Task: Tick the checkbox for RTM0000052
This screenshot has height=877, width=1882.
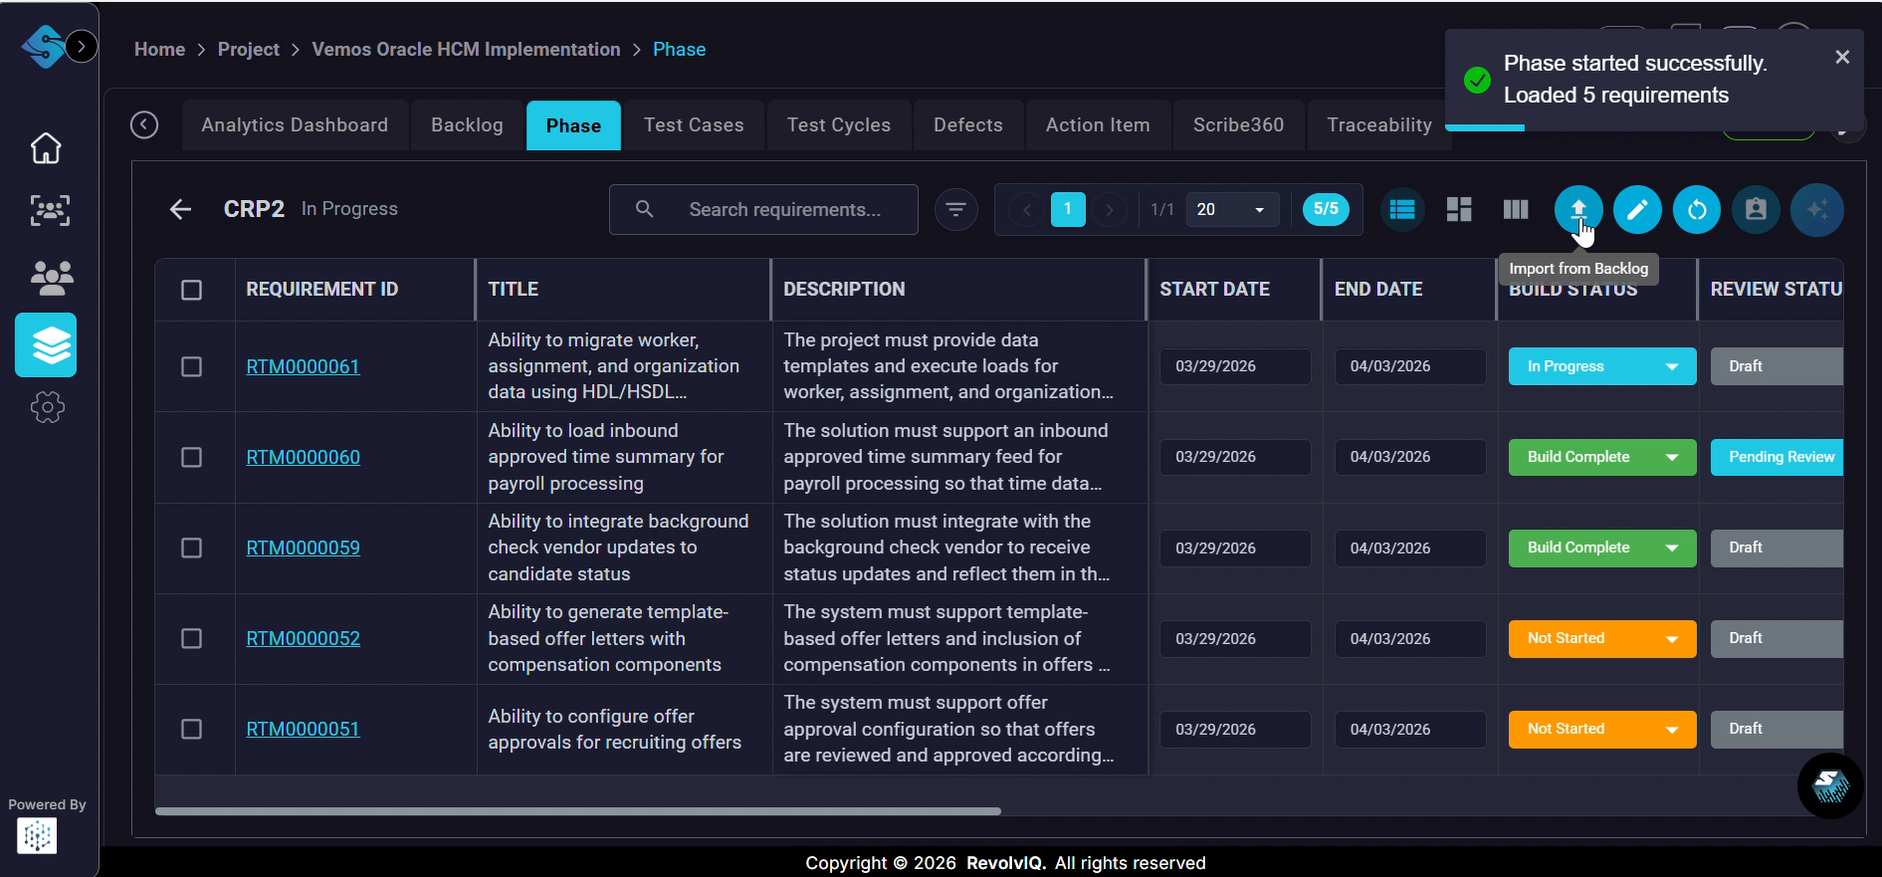Action: (191, 639)
